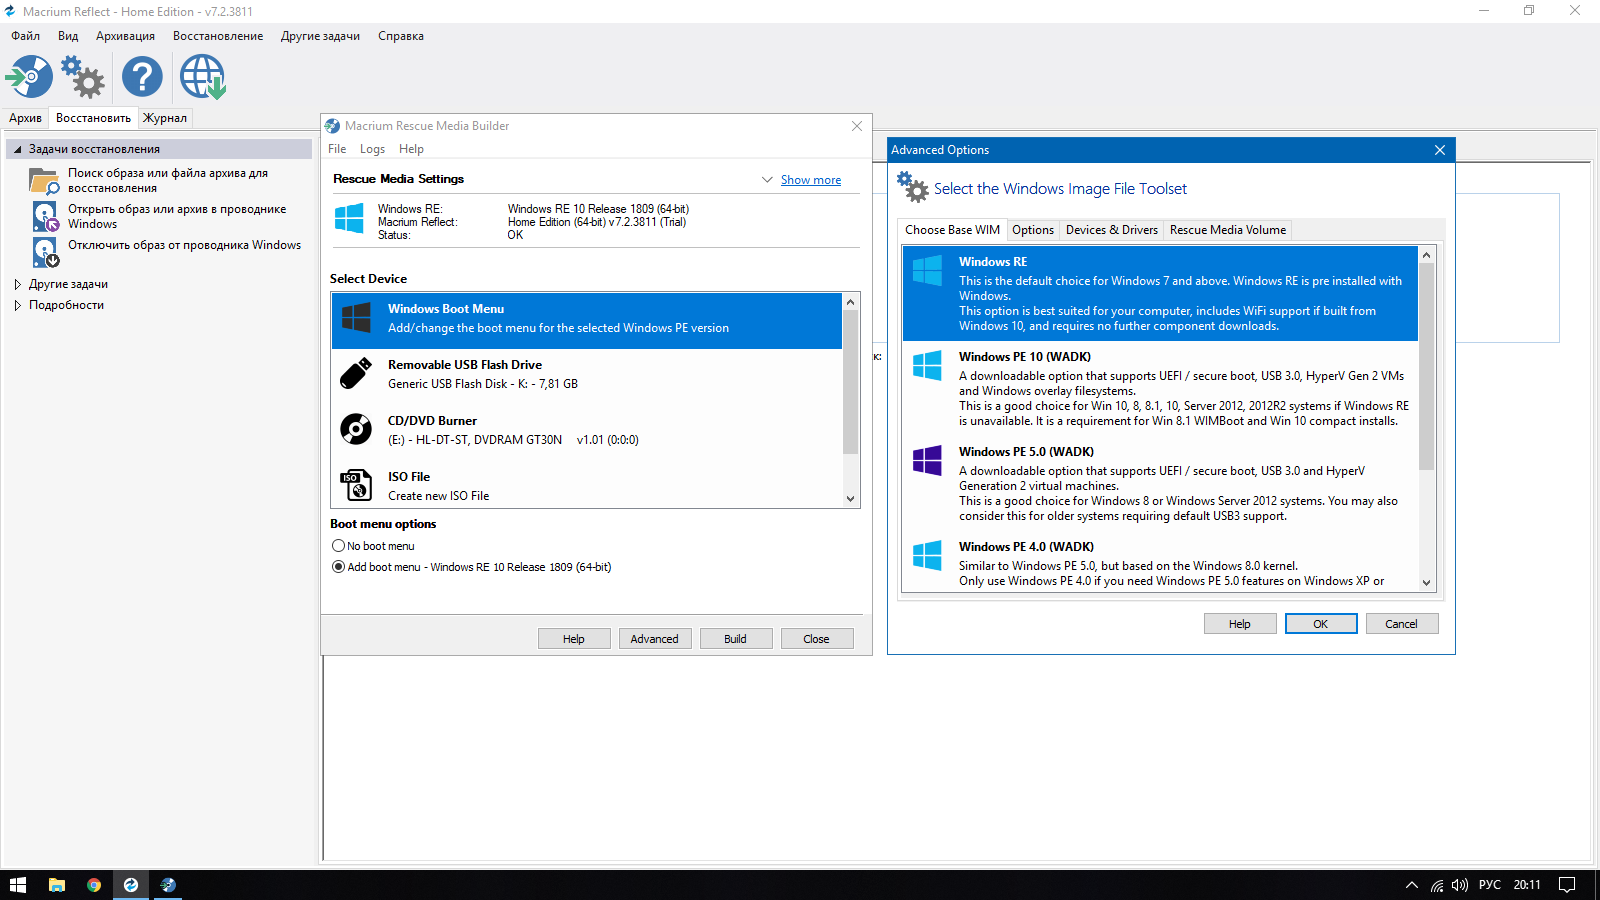
Task: Select Windows PE 5.0 (WADK) base image
Action: (1160, 484)
